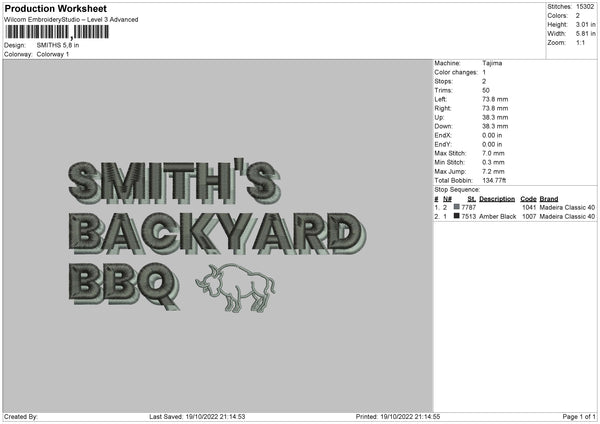Click the stitch count 7513
This screenshot has height=424, width=600.
click(469, 217)
